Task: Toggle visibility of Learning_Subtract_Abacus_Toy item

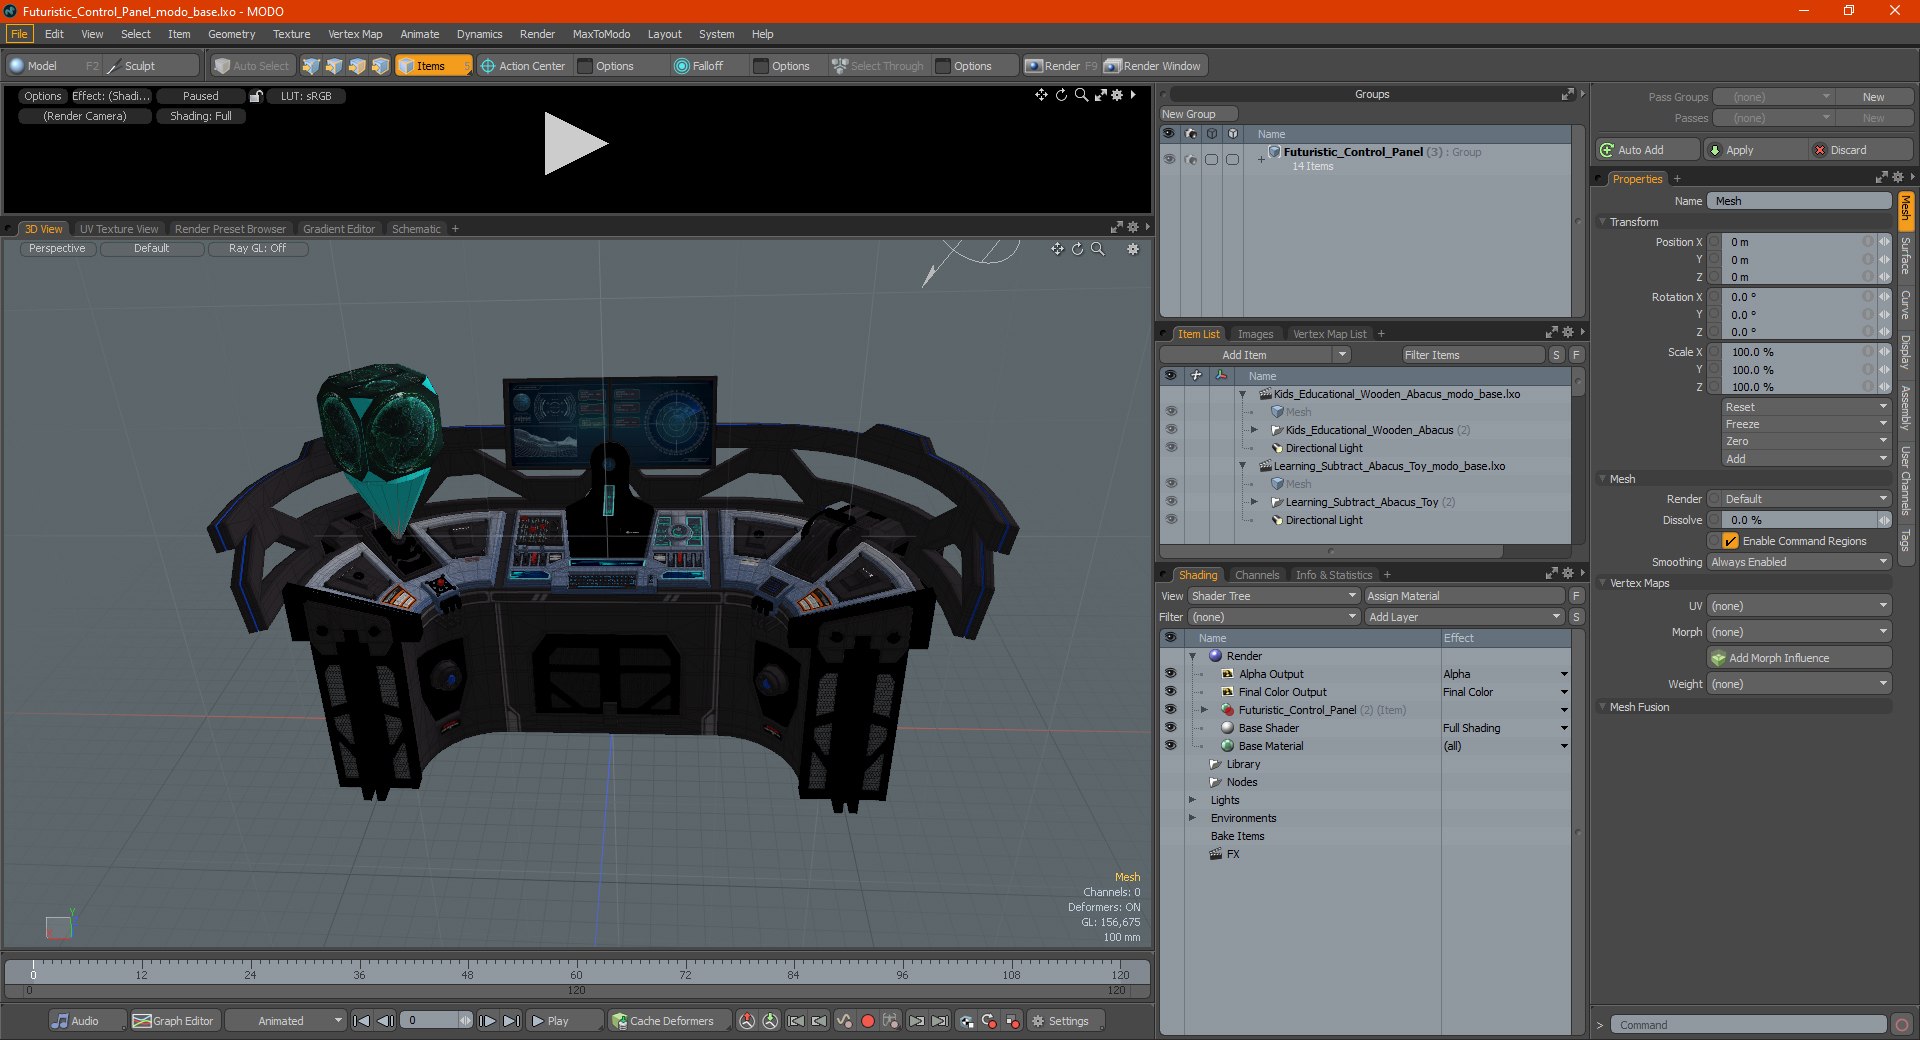Action: coord(1171,502)
